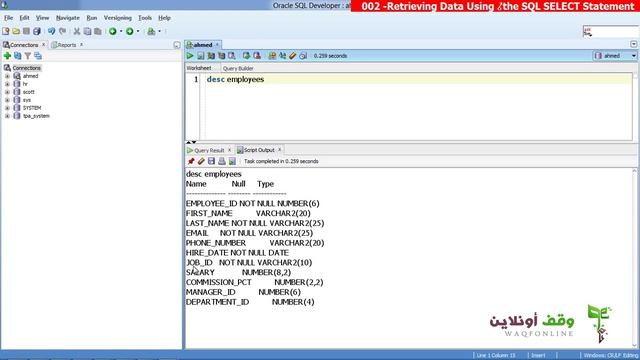This screenshot has height=360, width=640.
Task: Expand the scott connection node
Action: pos(7,92)
